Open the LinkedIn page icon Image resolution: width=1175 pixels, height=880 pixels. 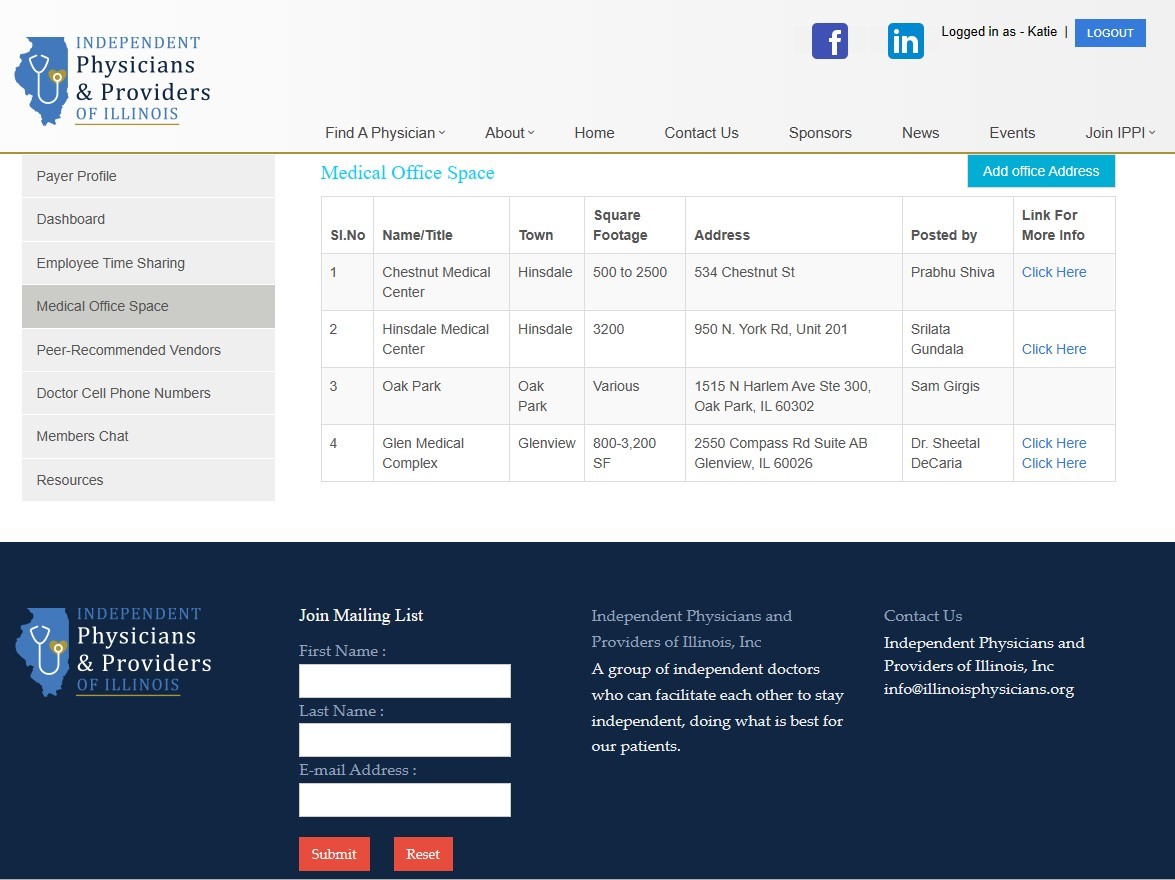point(905,40)
